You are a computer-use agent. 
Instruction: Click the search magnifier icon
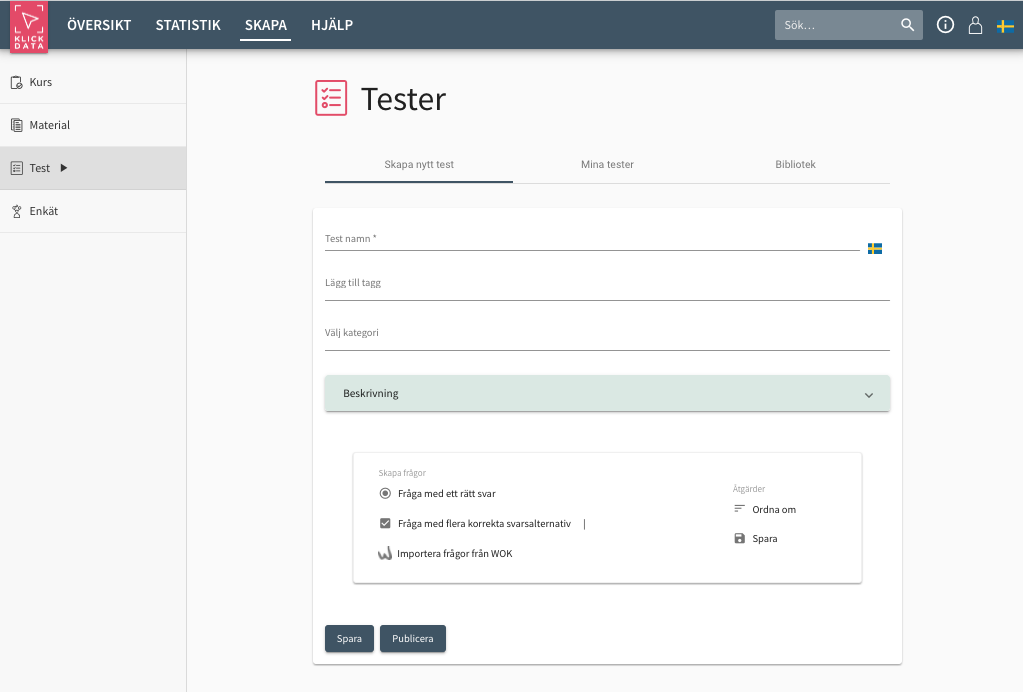pos(908,25)
